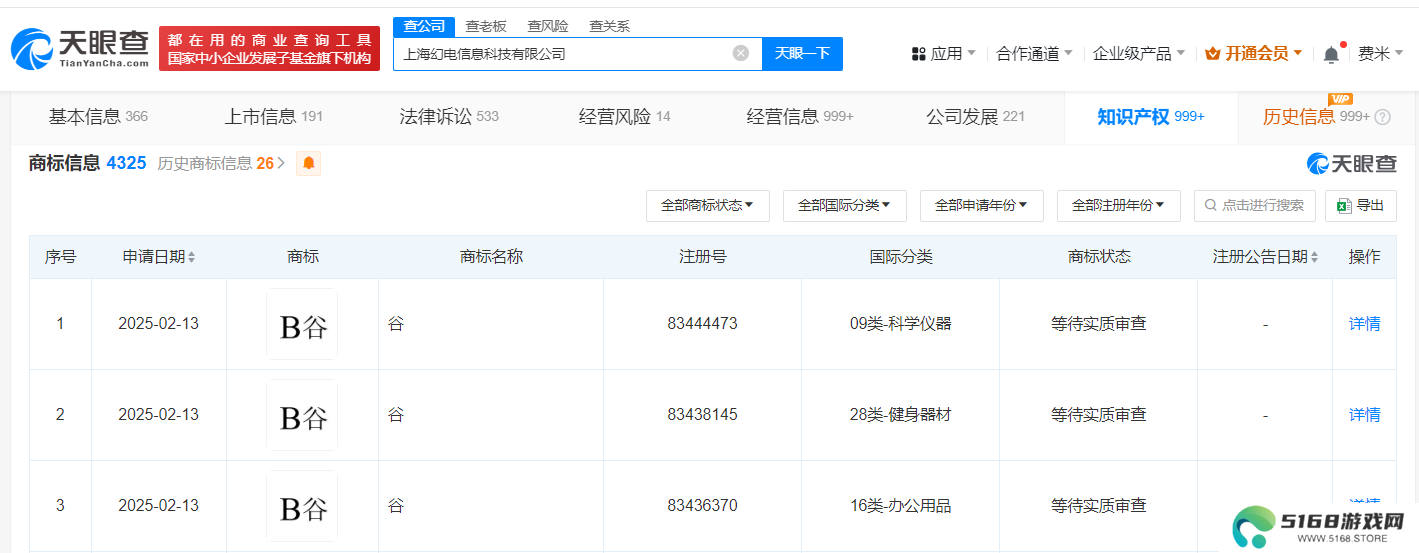Viewport: 1419px width, 553px height.
Task: Click the 28类-健身器材 cell
Action: (x=900, y=415)
